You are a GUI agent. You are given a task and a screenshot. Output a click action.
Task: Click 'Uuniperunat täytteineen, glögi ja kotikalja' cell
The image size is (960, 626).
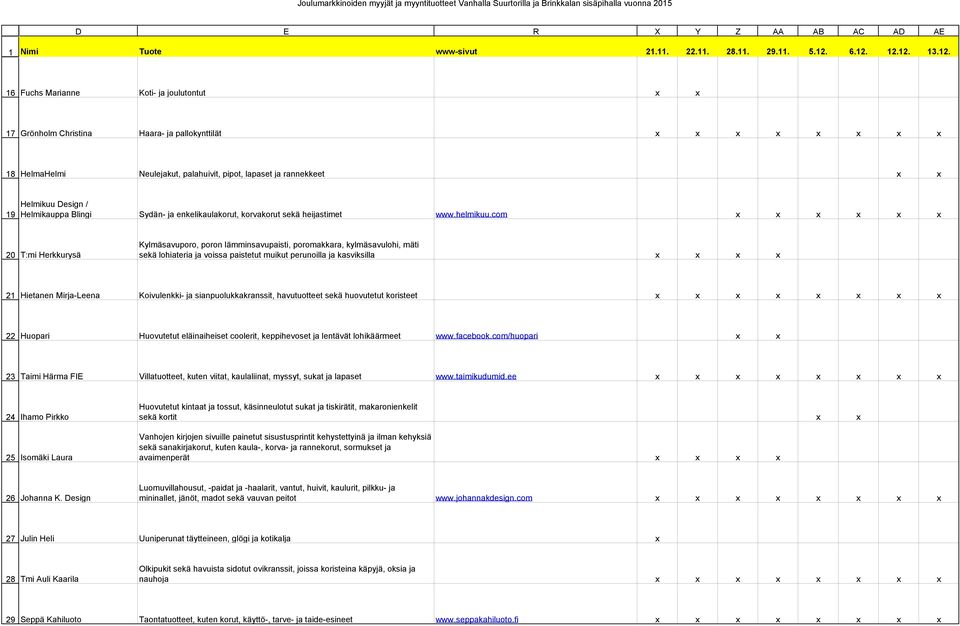pyautogui.click(x=286, y=523)
